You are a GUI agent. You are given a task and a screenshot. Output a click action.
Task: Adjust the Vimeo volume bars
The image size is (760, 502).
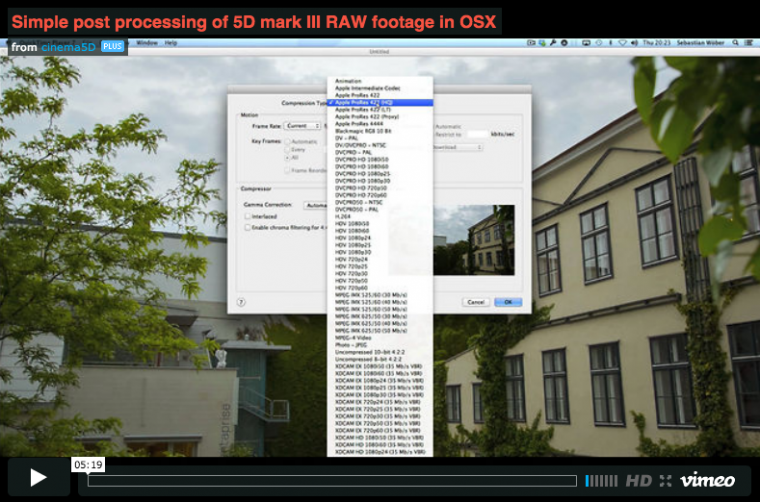pos(601,481)
